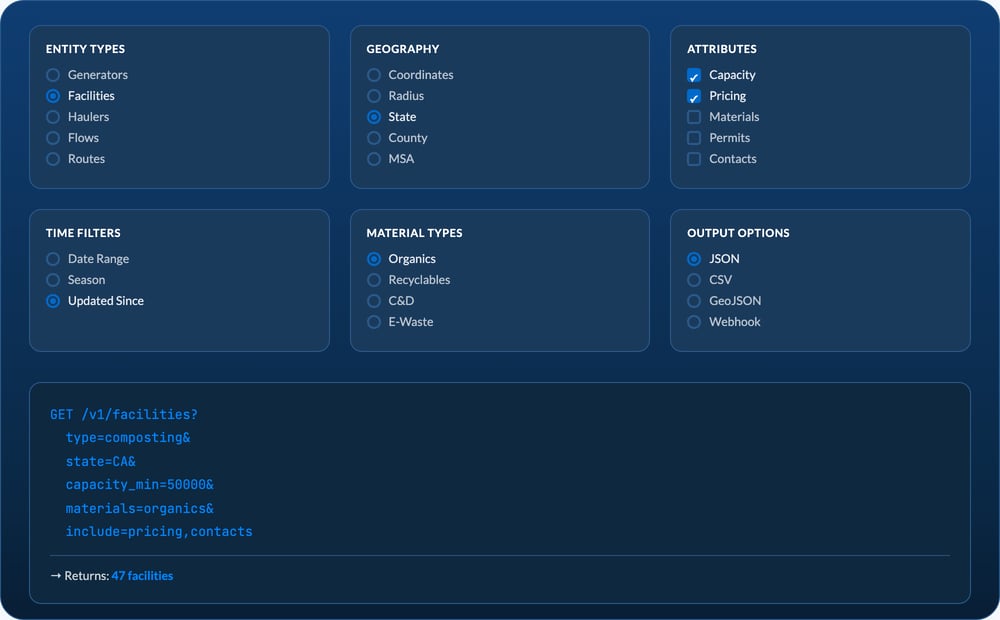This screenshot has height=620, width=1000.
Task: Select Date Range time filter
Action: pos(53,259)
